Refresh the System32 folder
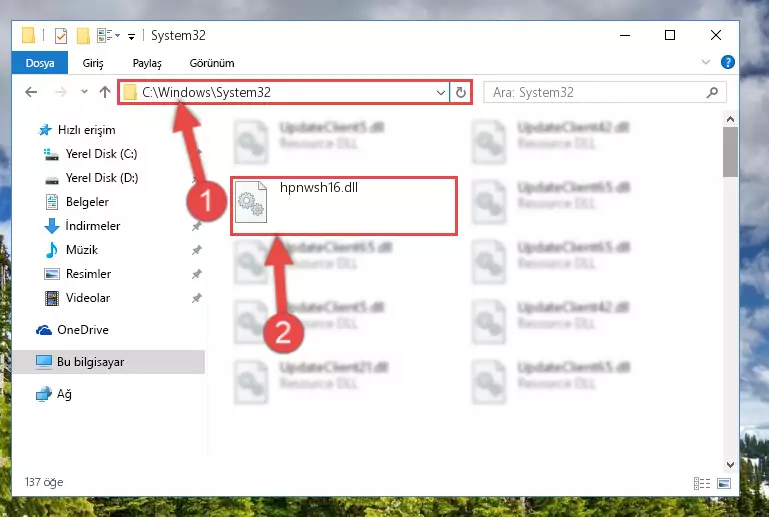 pyautogui.click(x=461, y=92)
